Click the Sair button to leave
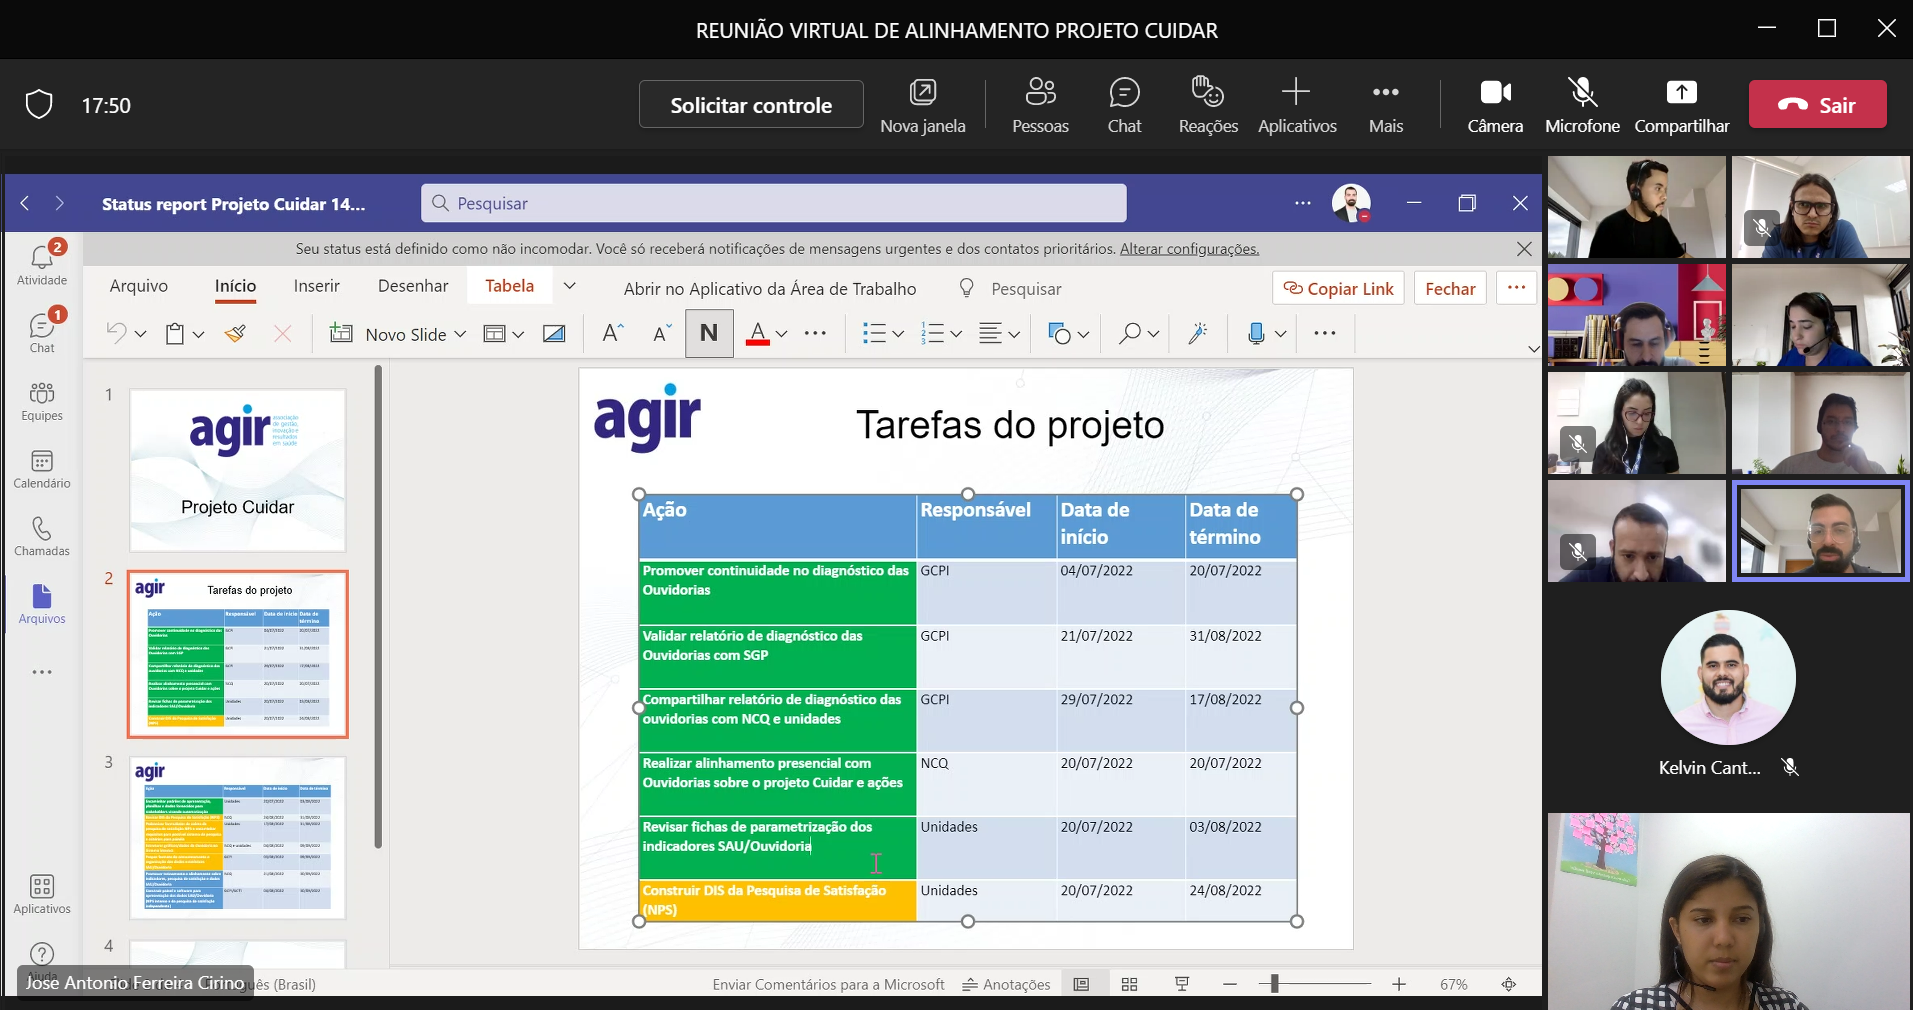Viewport: 1913px width, 1010px height. click(1817, 104)
